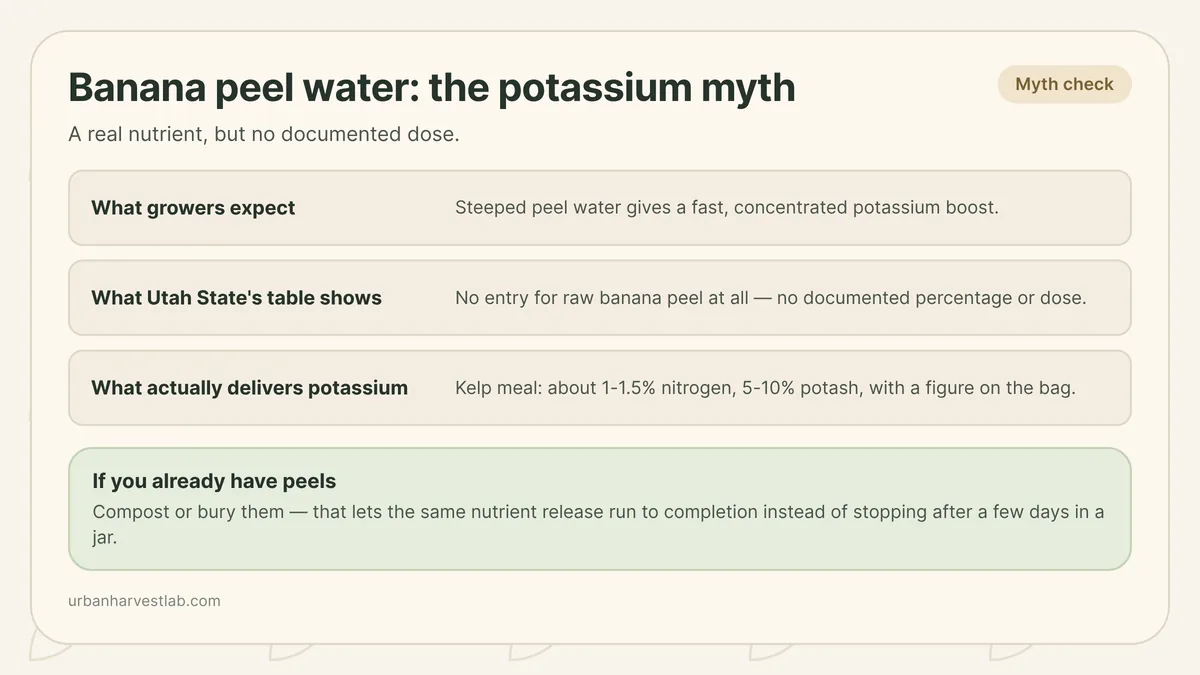The height and width of the screenshot is (675, 1200).
Task: Select the title 'Banana peel water: the potassium myth'
Action: [432, 88]
